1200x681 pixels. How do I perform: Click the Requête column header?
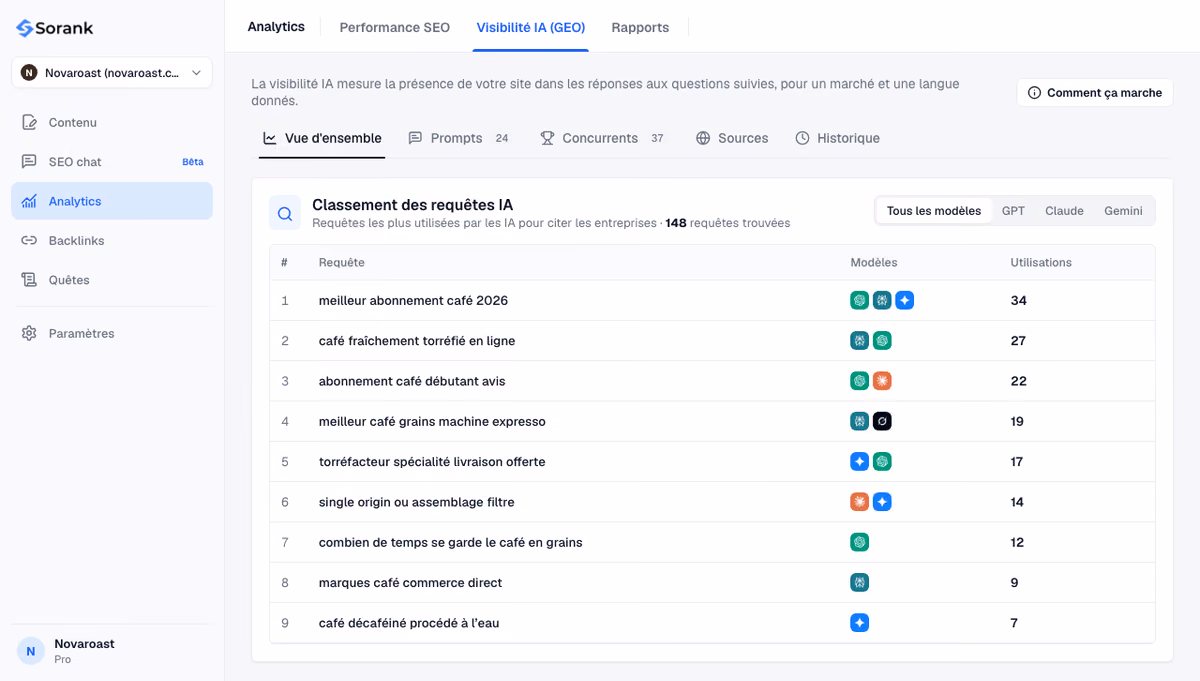[342, 263]
